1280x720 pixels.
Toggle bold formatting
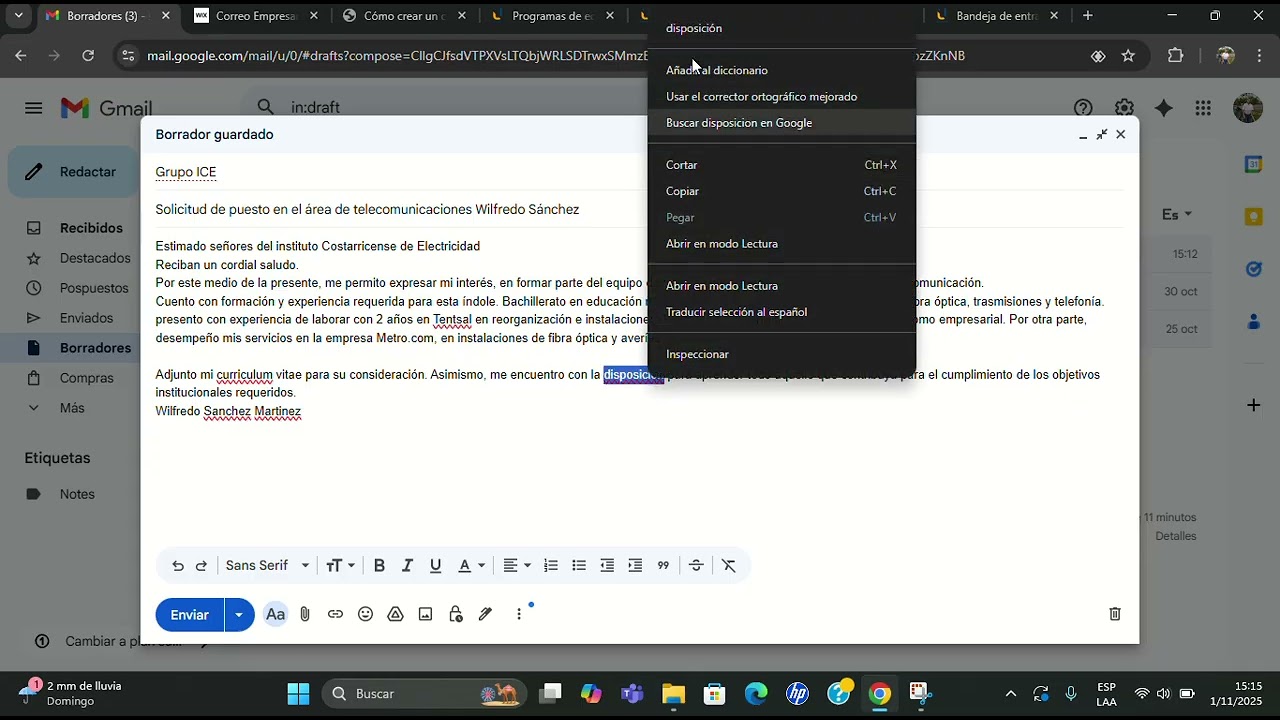pyautogui.click(x=379, y=566)
